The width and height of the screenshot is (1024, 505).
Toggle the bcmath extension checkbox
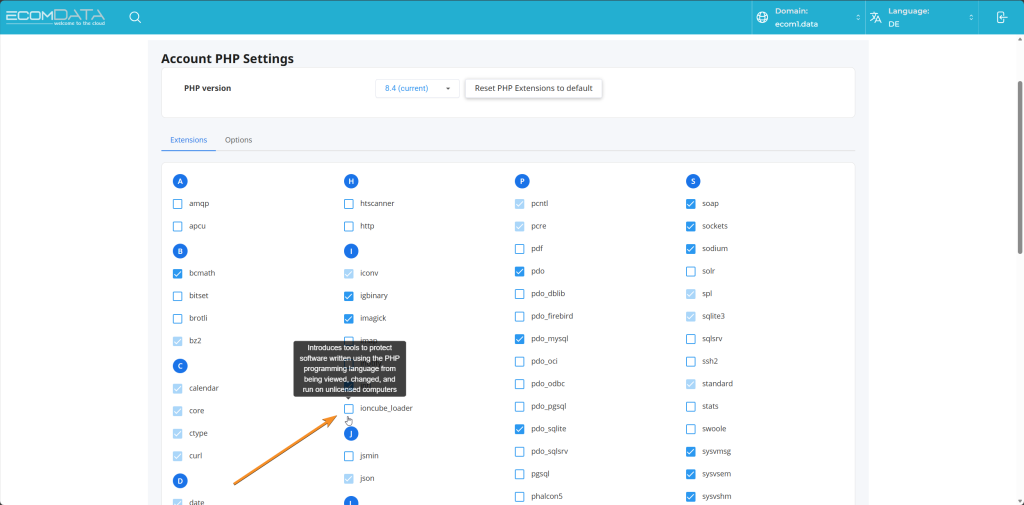(x=178, y=273)
